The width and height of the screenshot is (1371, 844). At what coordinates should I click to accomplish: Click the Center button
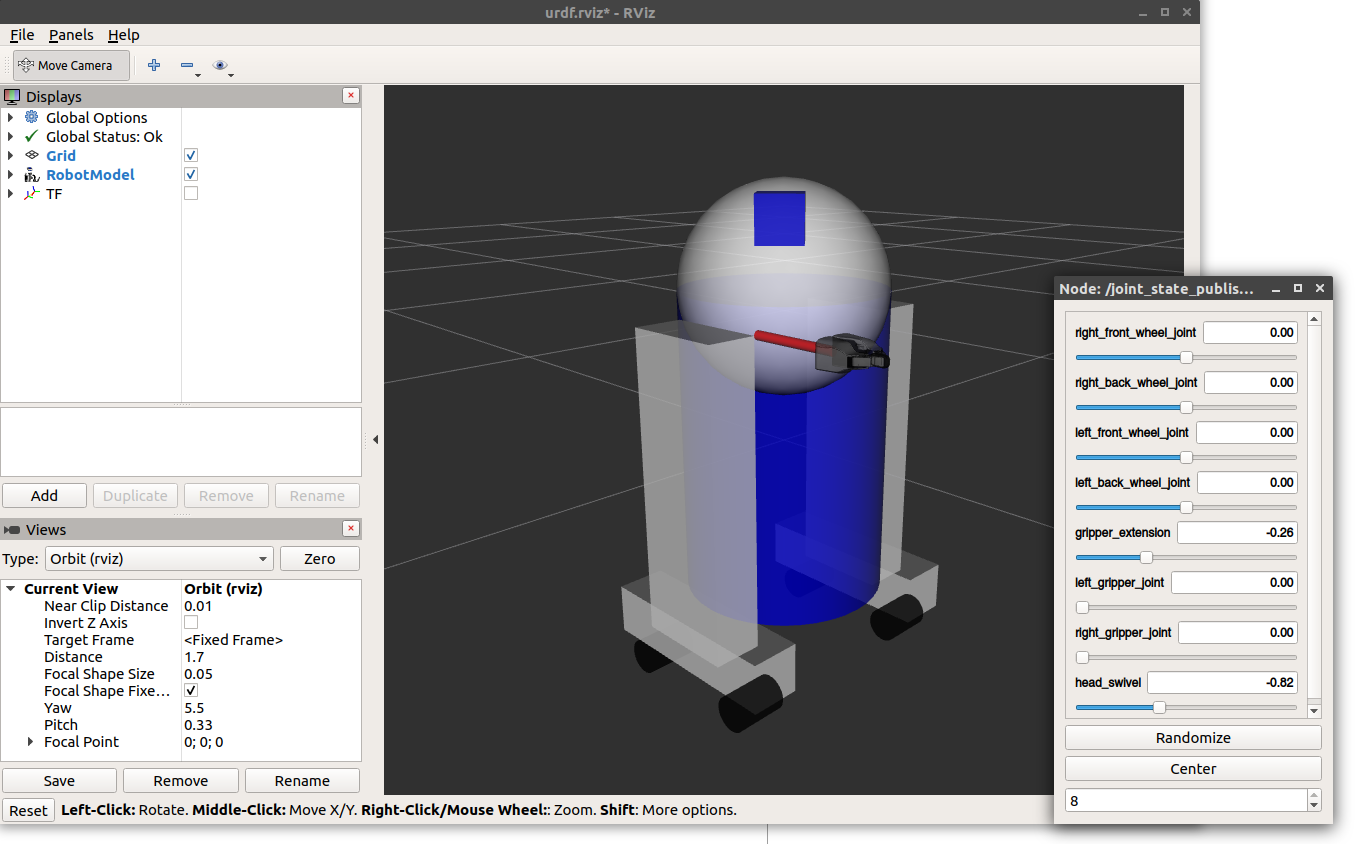tap(1193, 769)
